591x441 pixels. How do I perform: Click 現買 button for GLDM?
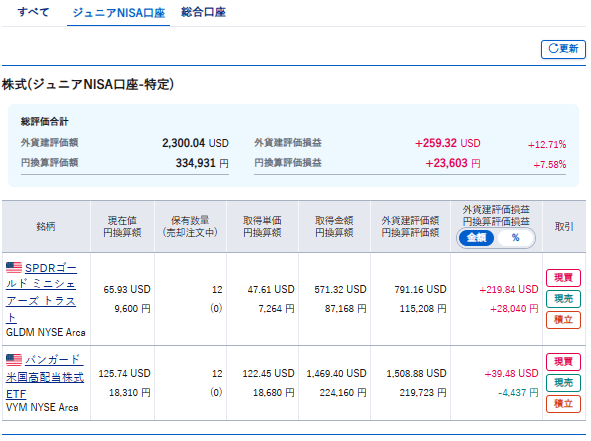[563, 278]
